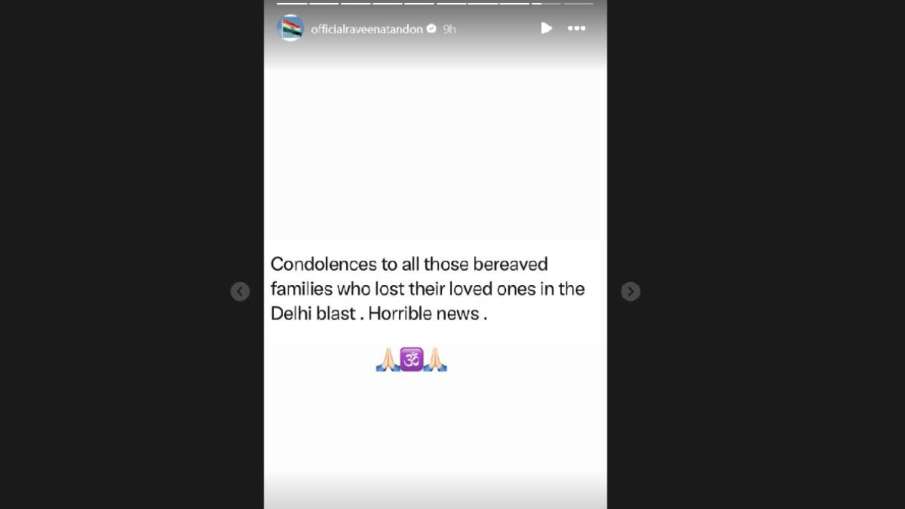Click the 'Delhi blast . Horrible news' text
This screenshot has width=905, height=509.
click(379, 313)
